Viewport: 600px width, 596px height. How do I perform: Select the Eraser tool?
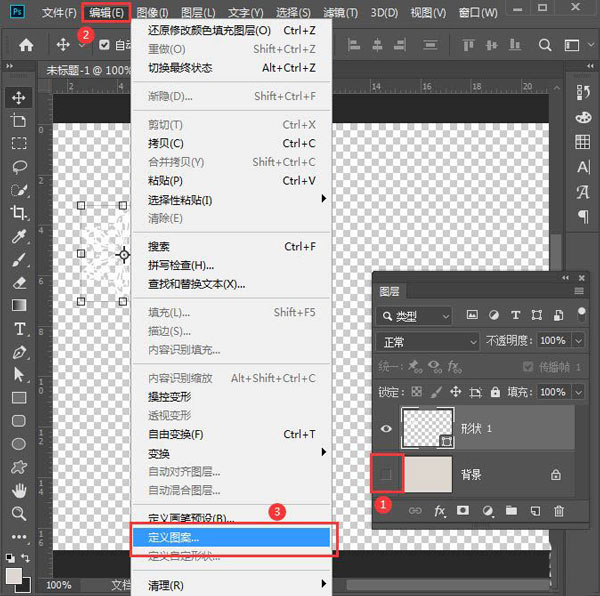coord(19,283)
